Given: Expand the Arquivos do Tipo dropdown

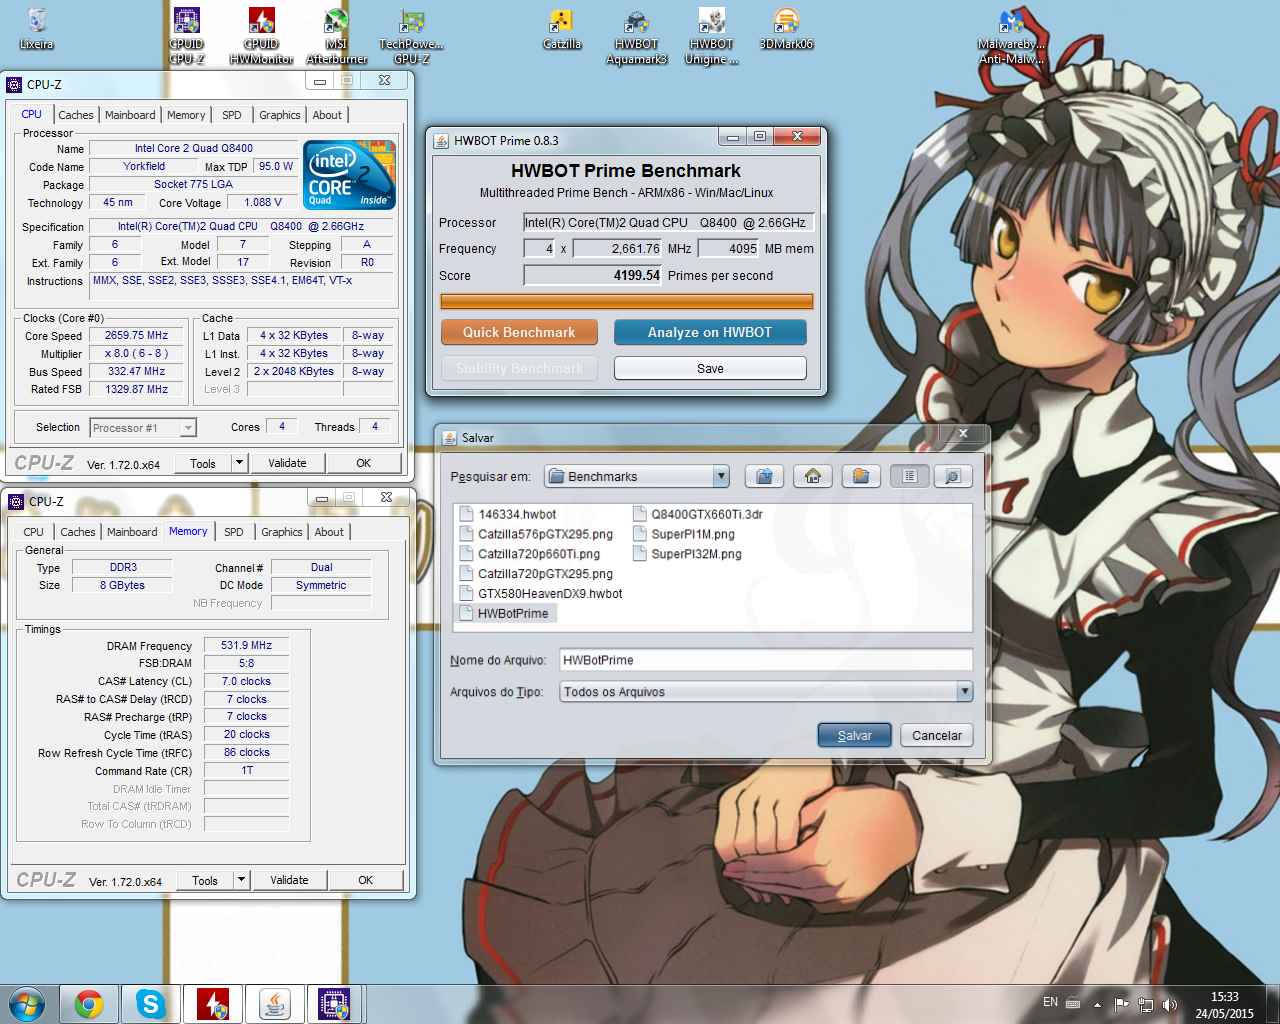Looking at the screenshot, I should point(964,691).
